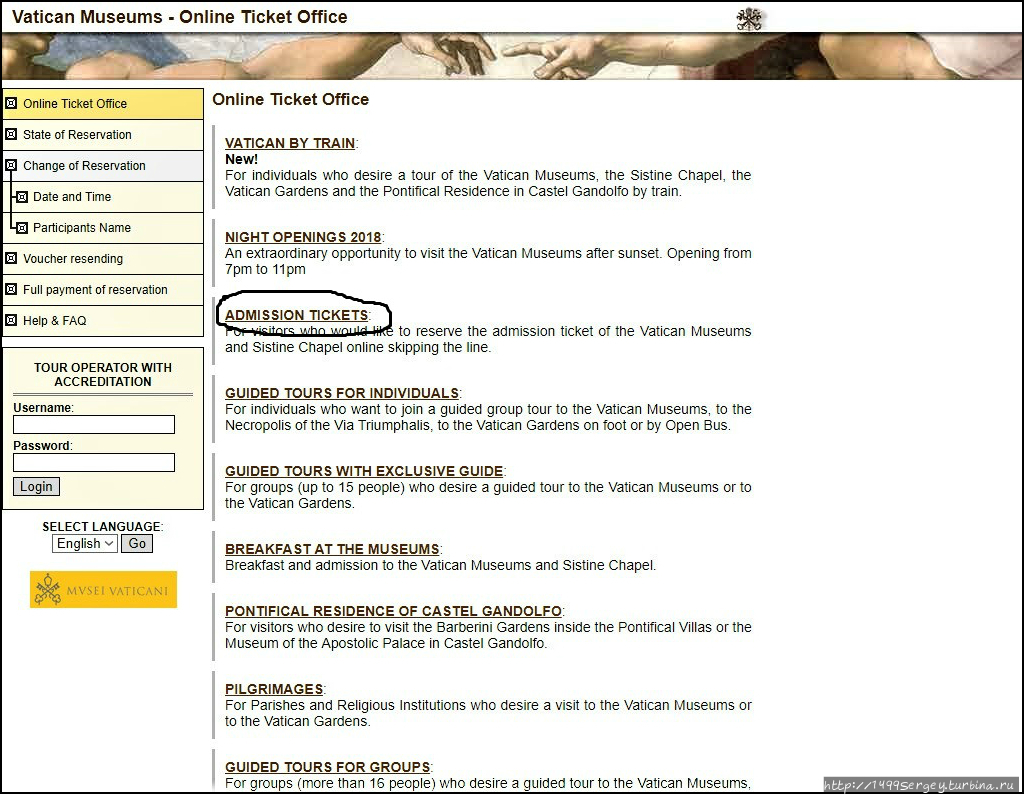1024x794 pixels.
Task: Open Guided Tours for Individuals link
Action: [342, 393]
